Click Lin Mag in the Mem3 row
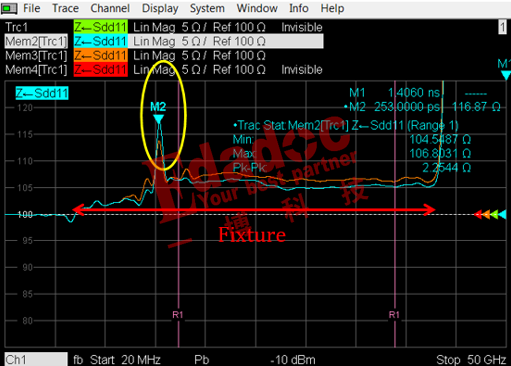The width and height of the screenshot is (511, 366). 154,56
